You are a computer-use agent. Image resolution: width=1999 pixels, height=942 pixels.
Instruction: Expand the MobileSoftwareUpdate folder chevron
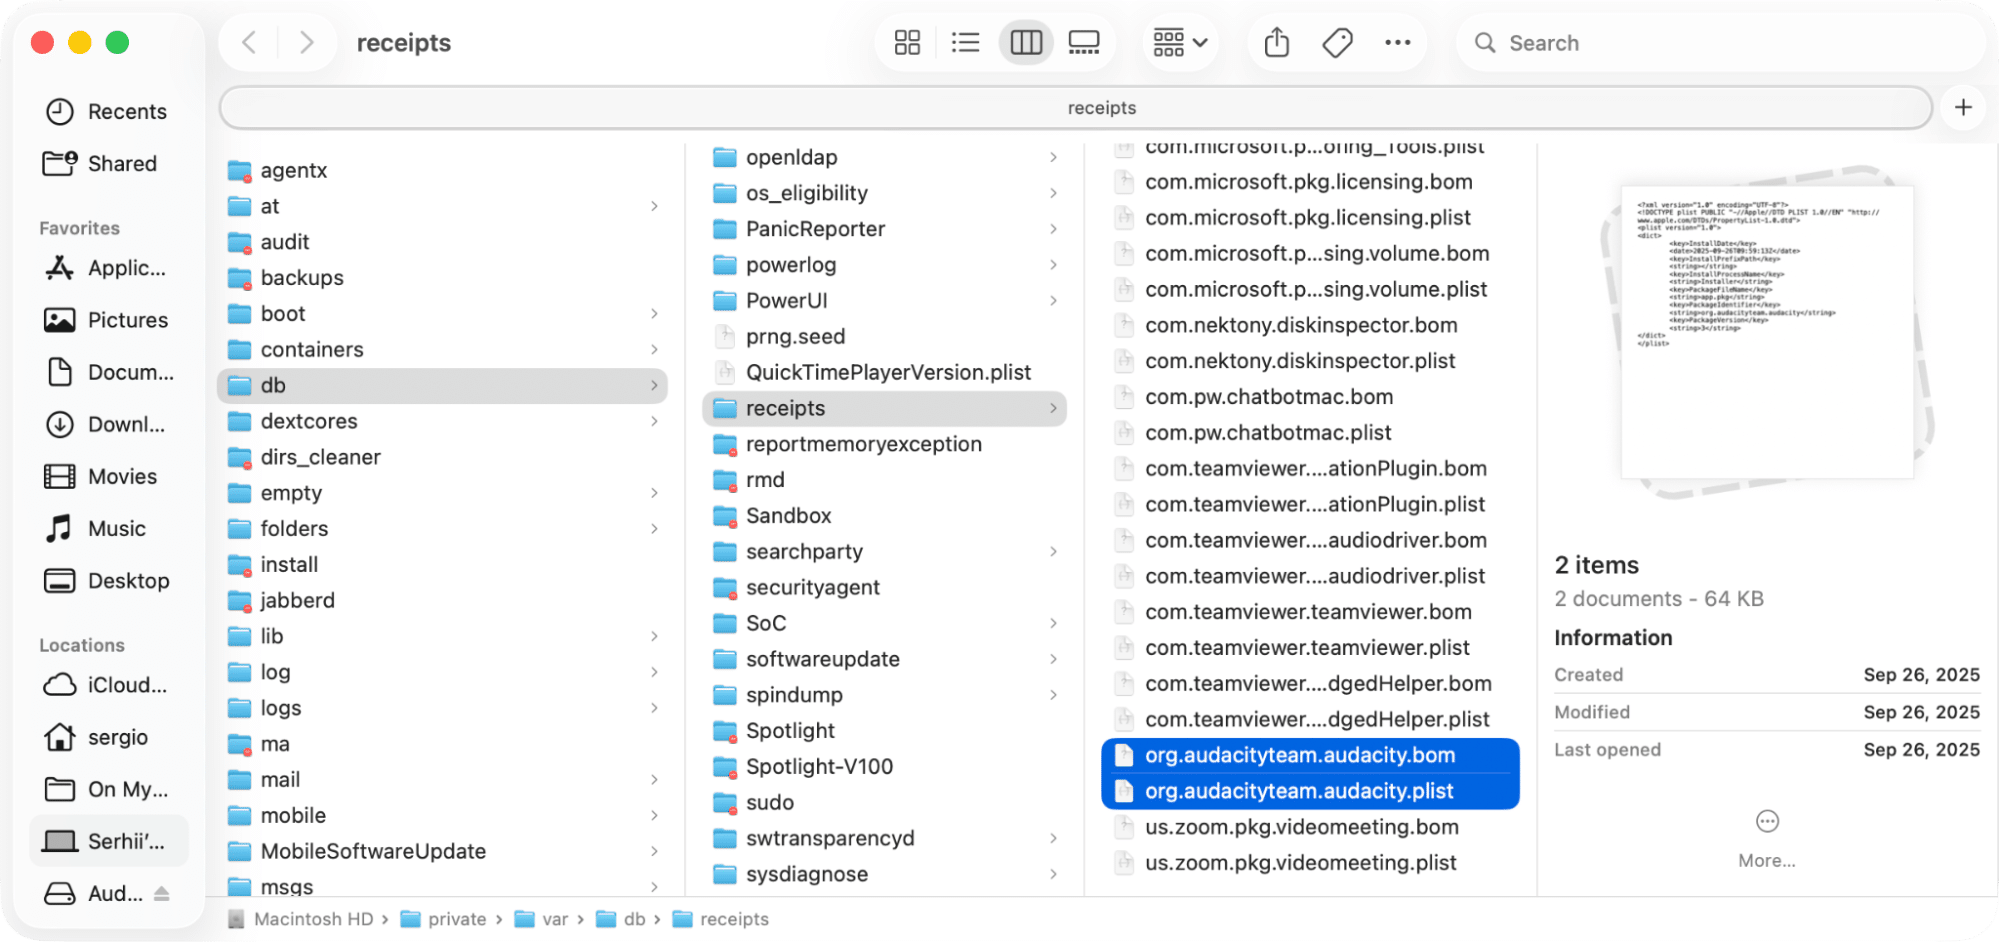tap(654, 852)
